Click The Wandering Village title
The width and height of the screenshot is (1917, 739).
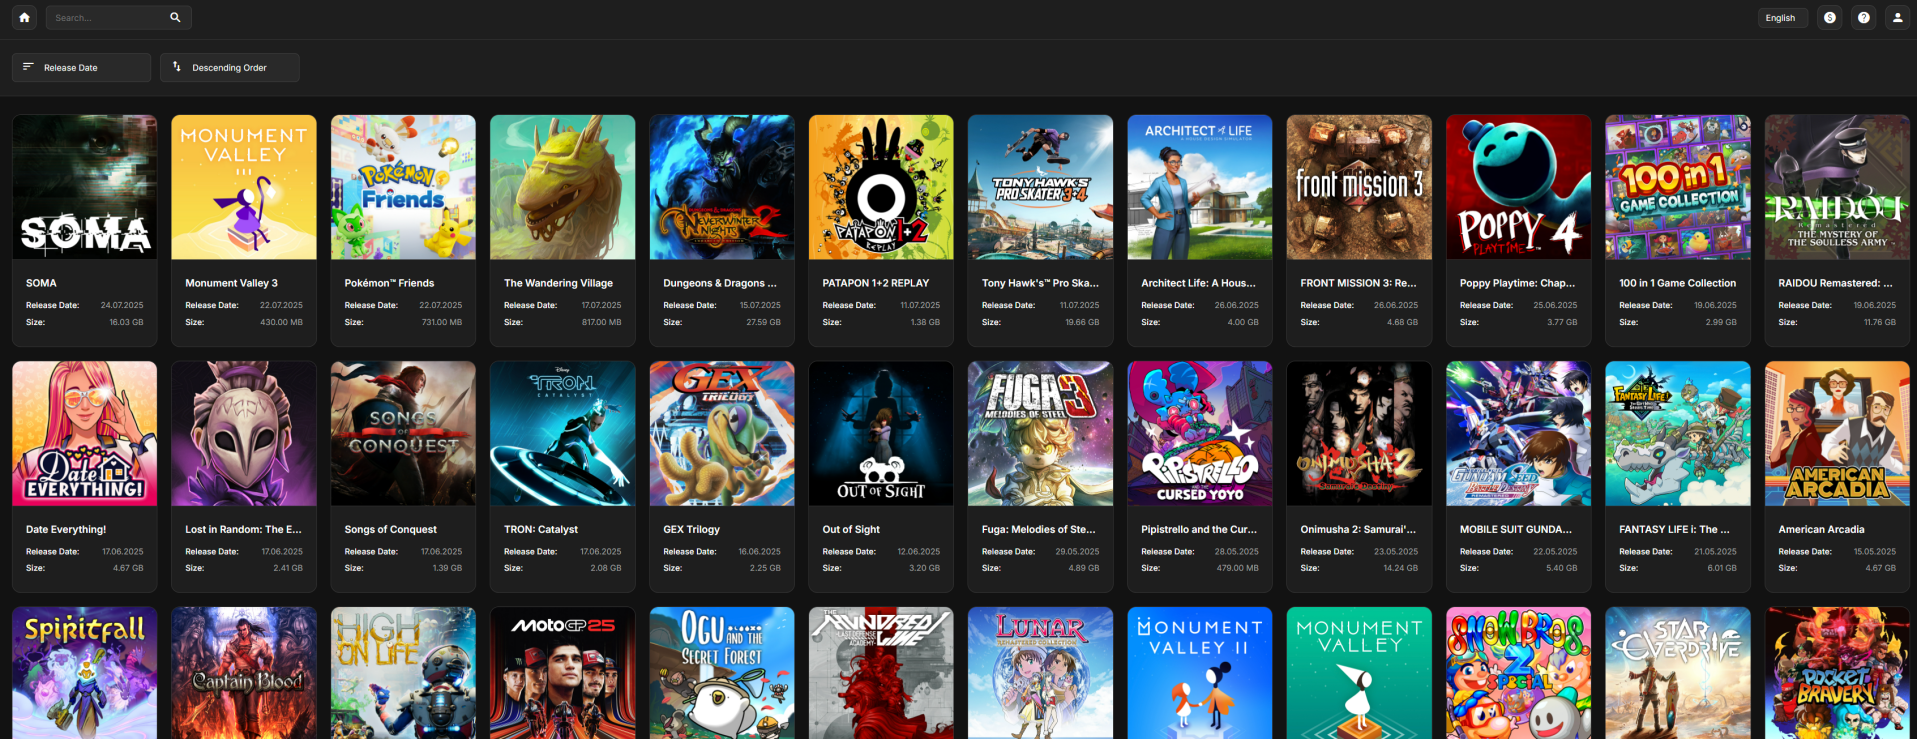[x=558, y=283]
